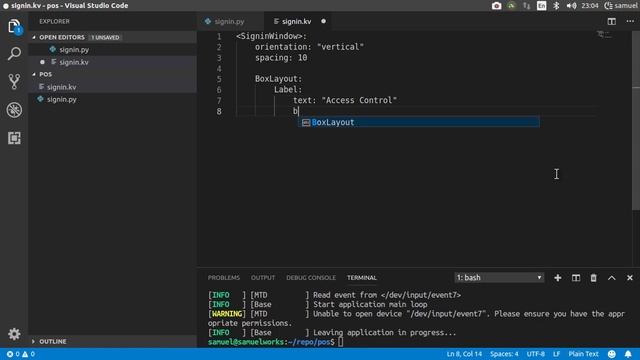The width and height of the screenshot is (640, 360).
Task: Maximize the terminal panel with up chevron
Action: pyautogui.click(x=611, y=278)
